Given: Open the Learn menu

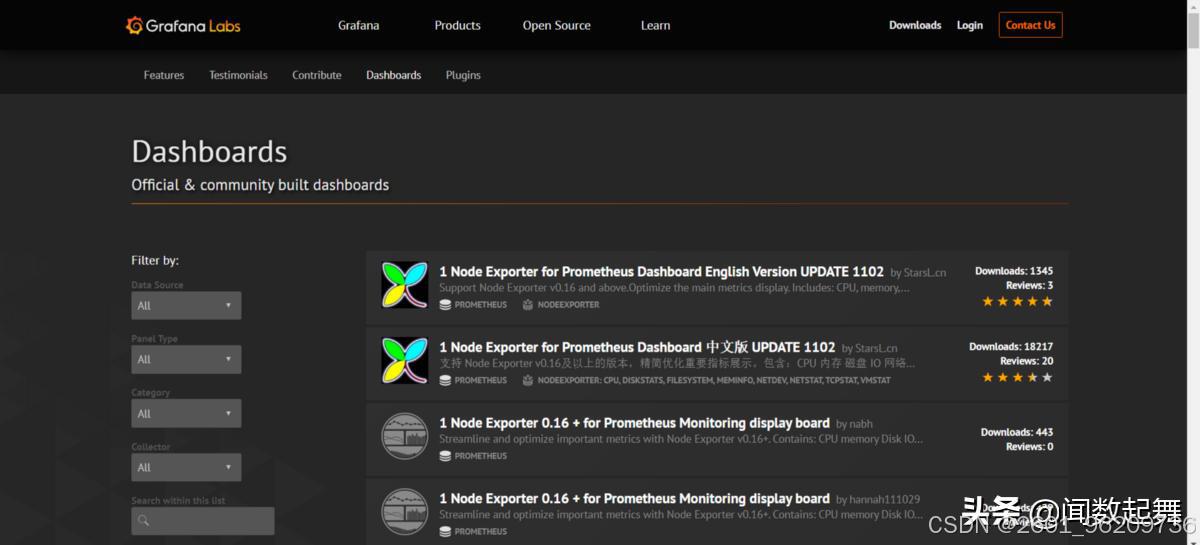Looking at the screenshot, I should click(x=656, y=25).
